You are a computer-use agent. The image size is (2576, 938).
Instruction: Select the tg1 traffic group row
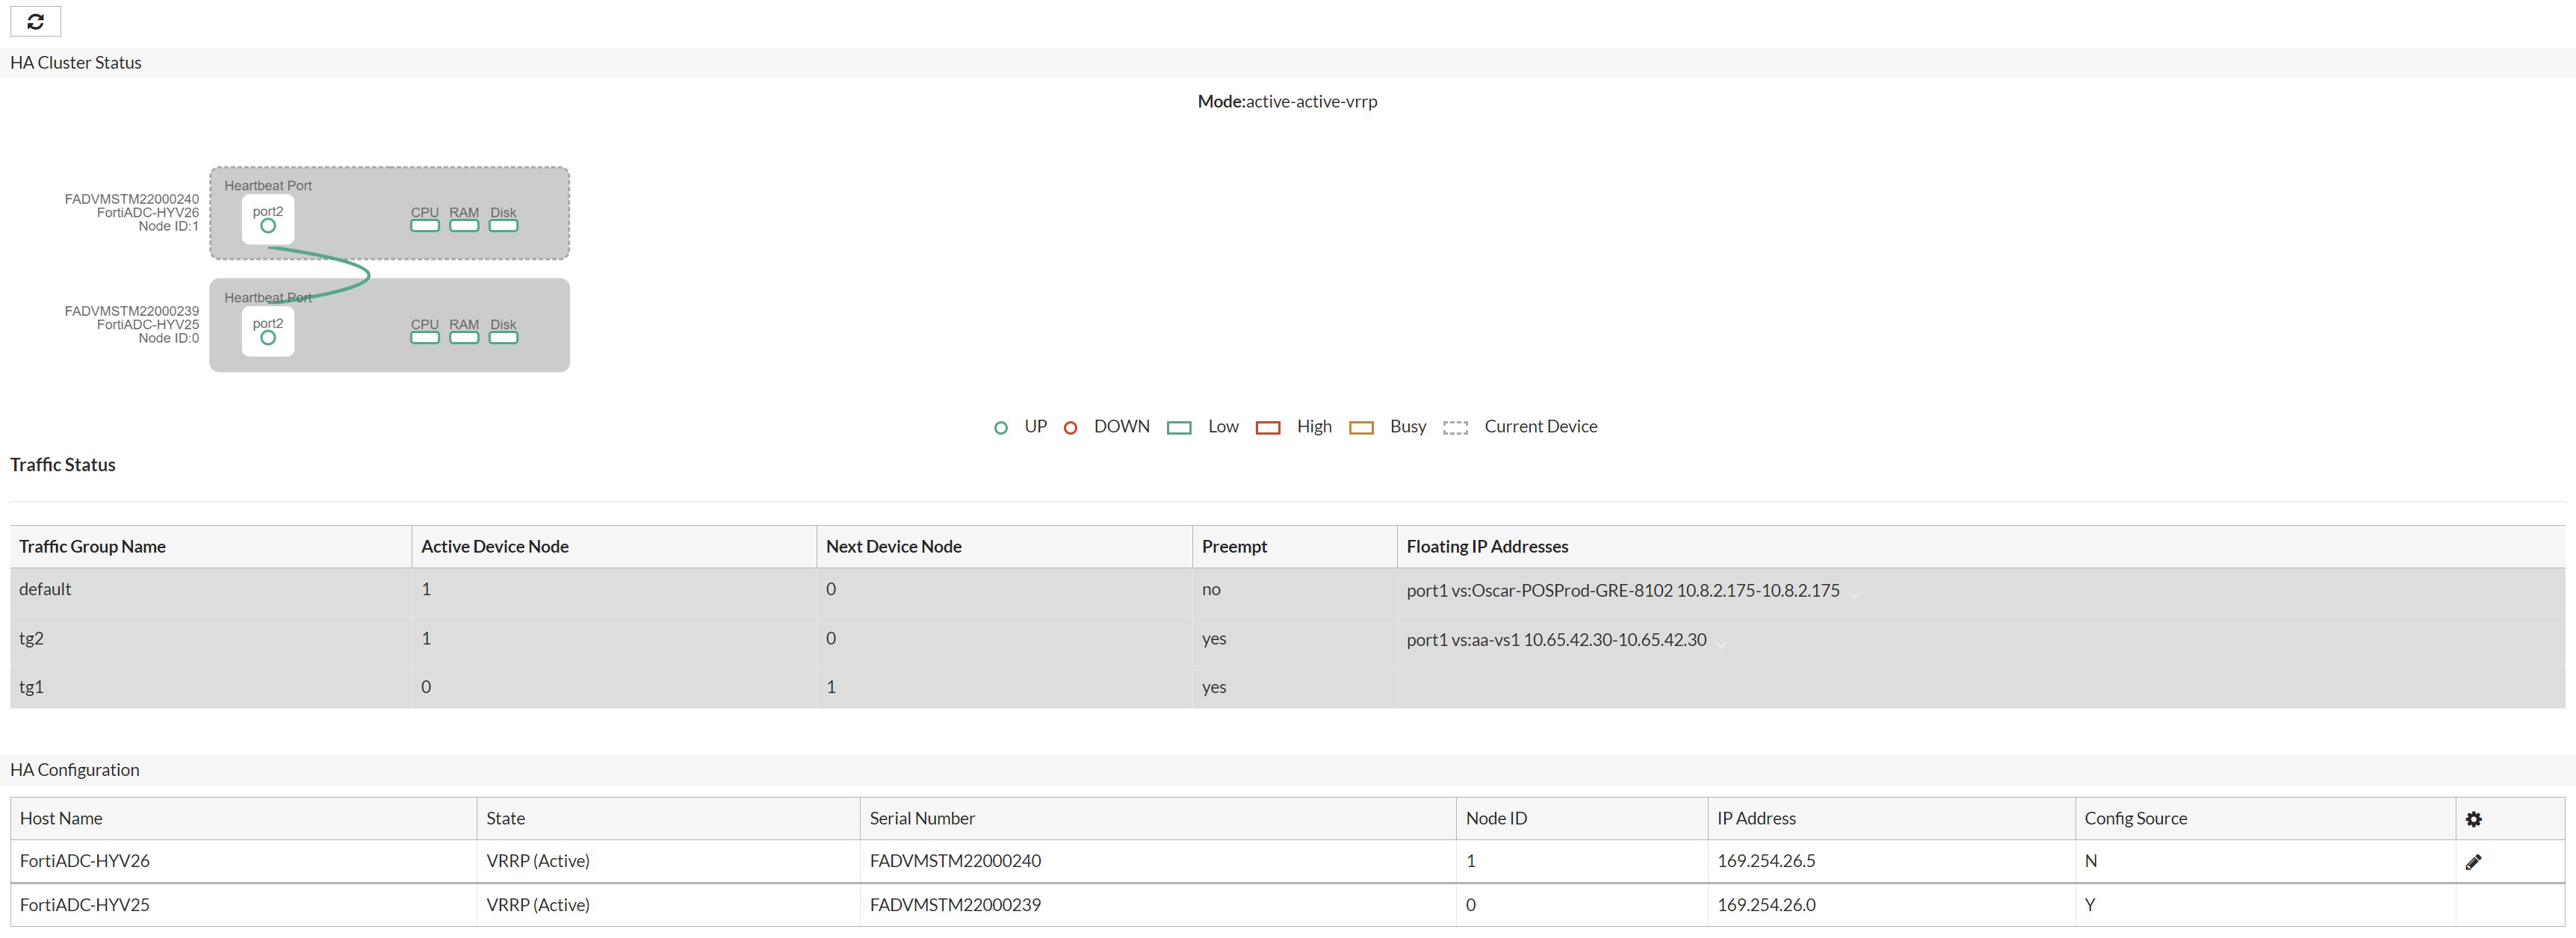tap(31, 687)
